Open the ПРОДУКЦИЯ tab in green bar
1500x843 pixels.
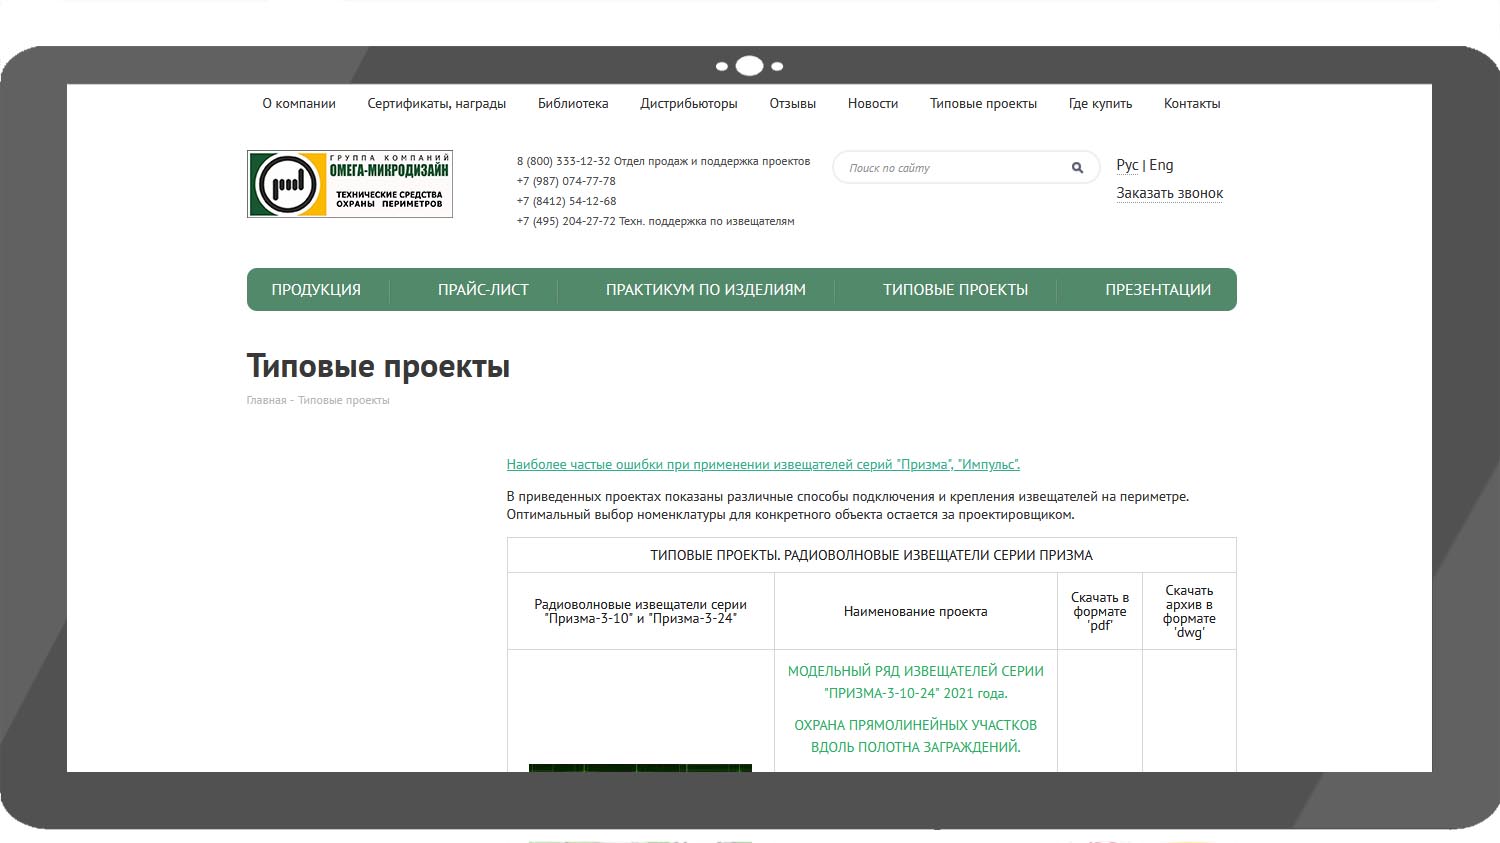316,290
